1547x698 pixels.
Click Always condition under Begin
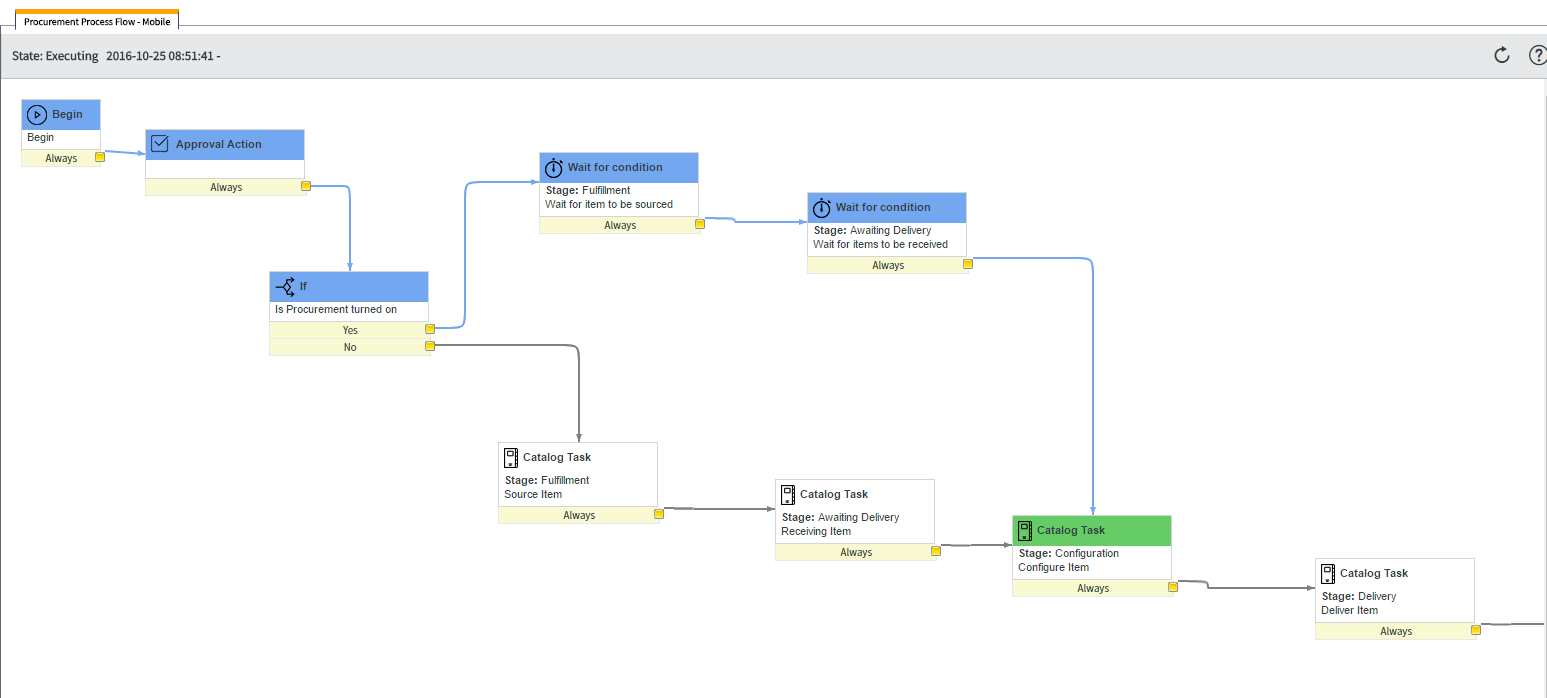[61, 158]
